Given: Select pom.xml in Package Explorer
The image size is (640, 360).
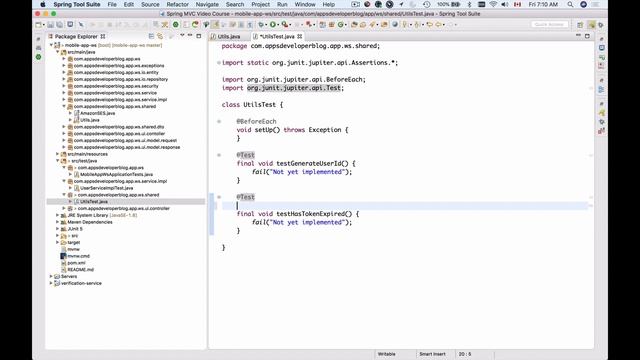Looking at the screenshot, I should 76,263.
